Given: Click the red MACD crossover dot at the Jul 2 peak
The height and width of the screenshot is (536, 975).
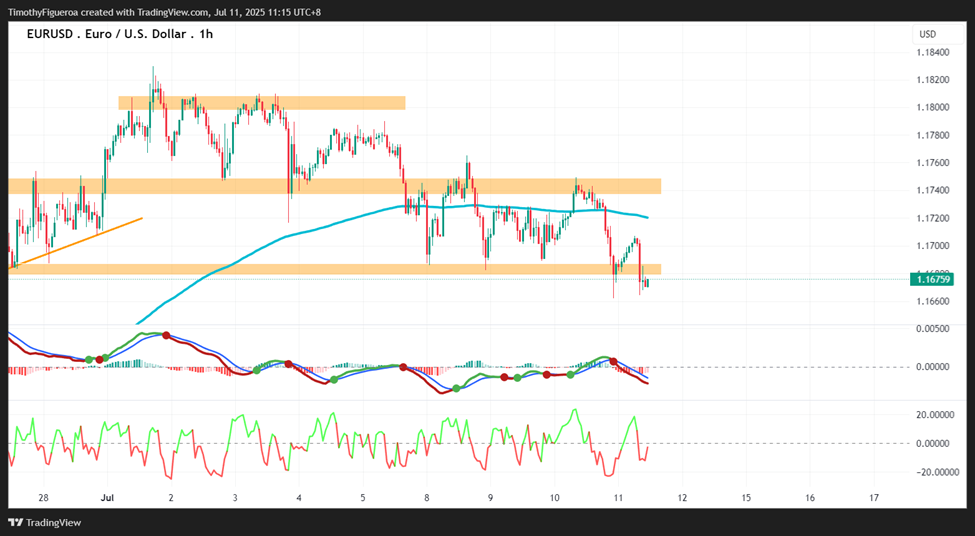Looking at the screenshot, I should point(166,335).
